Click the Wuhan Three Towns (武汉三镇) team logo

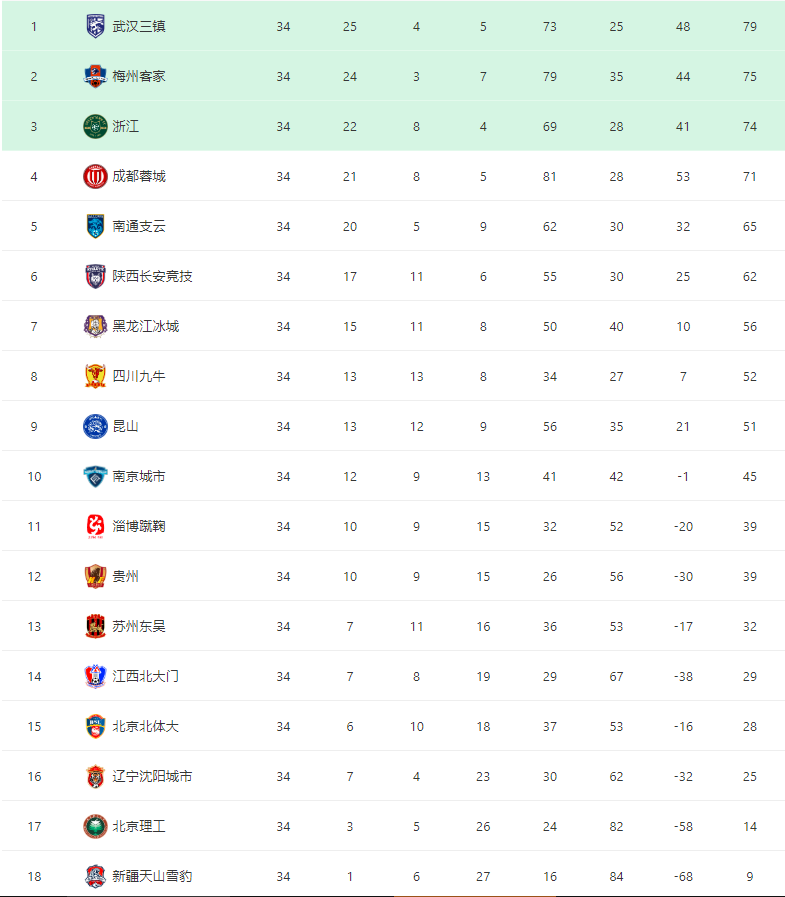(95, 26)
